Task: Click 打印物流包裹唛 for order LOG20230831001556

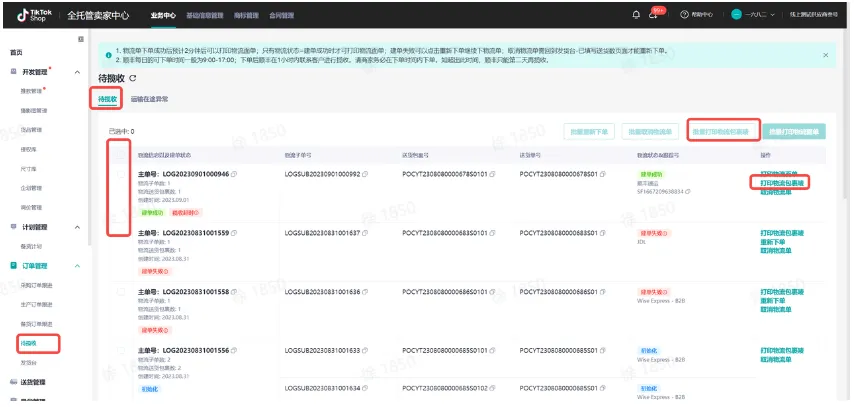Action: pos(782,350)
